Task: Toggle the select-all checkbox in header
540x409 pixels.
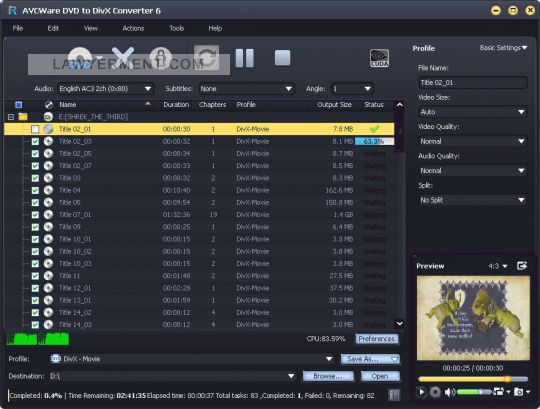Action: tap(19, 105)
